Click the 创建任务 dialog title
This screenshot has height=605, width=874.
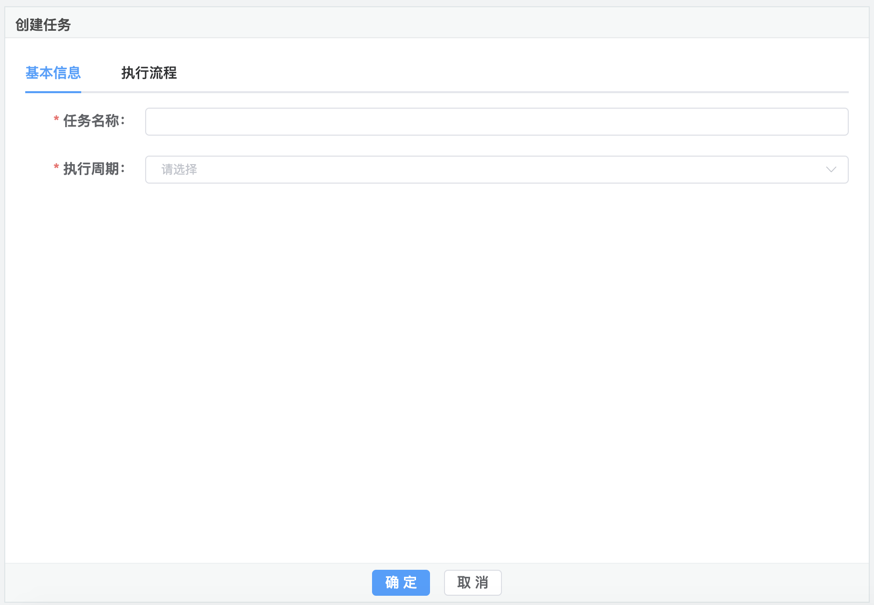point(43,25)
